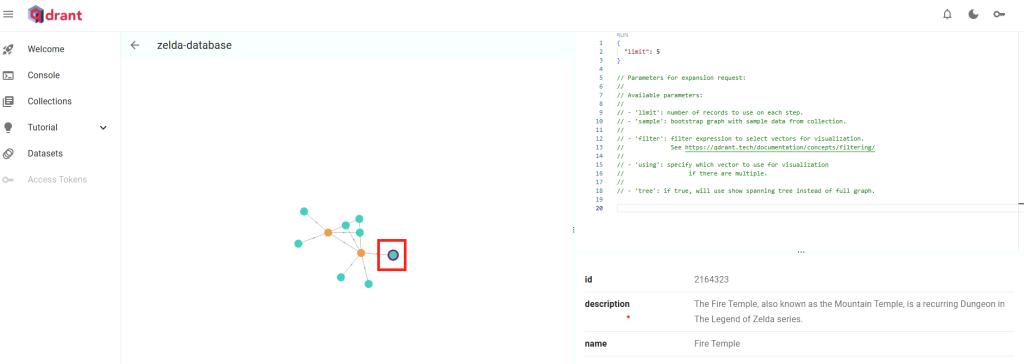Image resolution: width=1024 pixels, height=364 pixels.
Task: Click the Qdrant logo
Action: click(x=55, y=14)
